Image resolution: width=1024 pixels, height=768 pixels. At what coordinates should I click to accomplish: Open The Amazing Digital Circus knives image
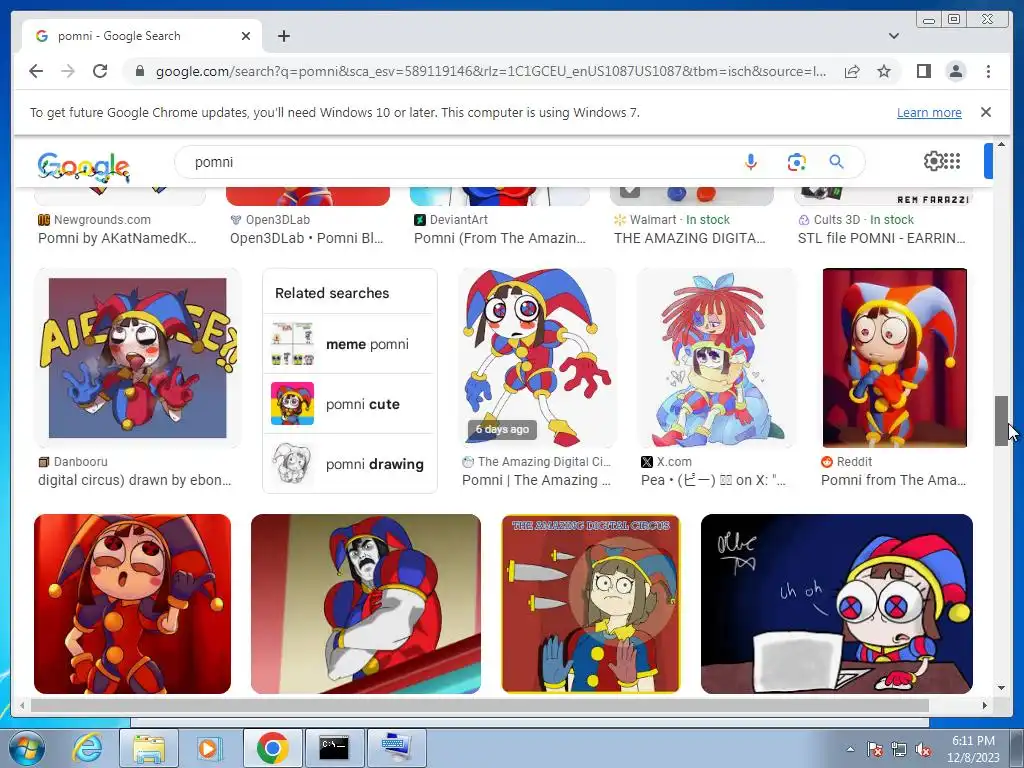point(591,603)
